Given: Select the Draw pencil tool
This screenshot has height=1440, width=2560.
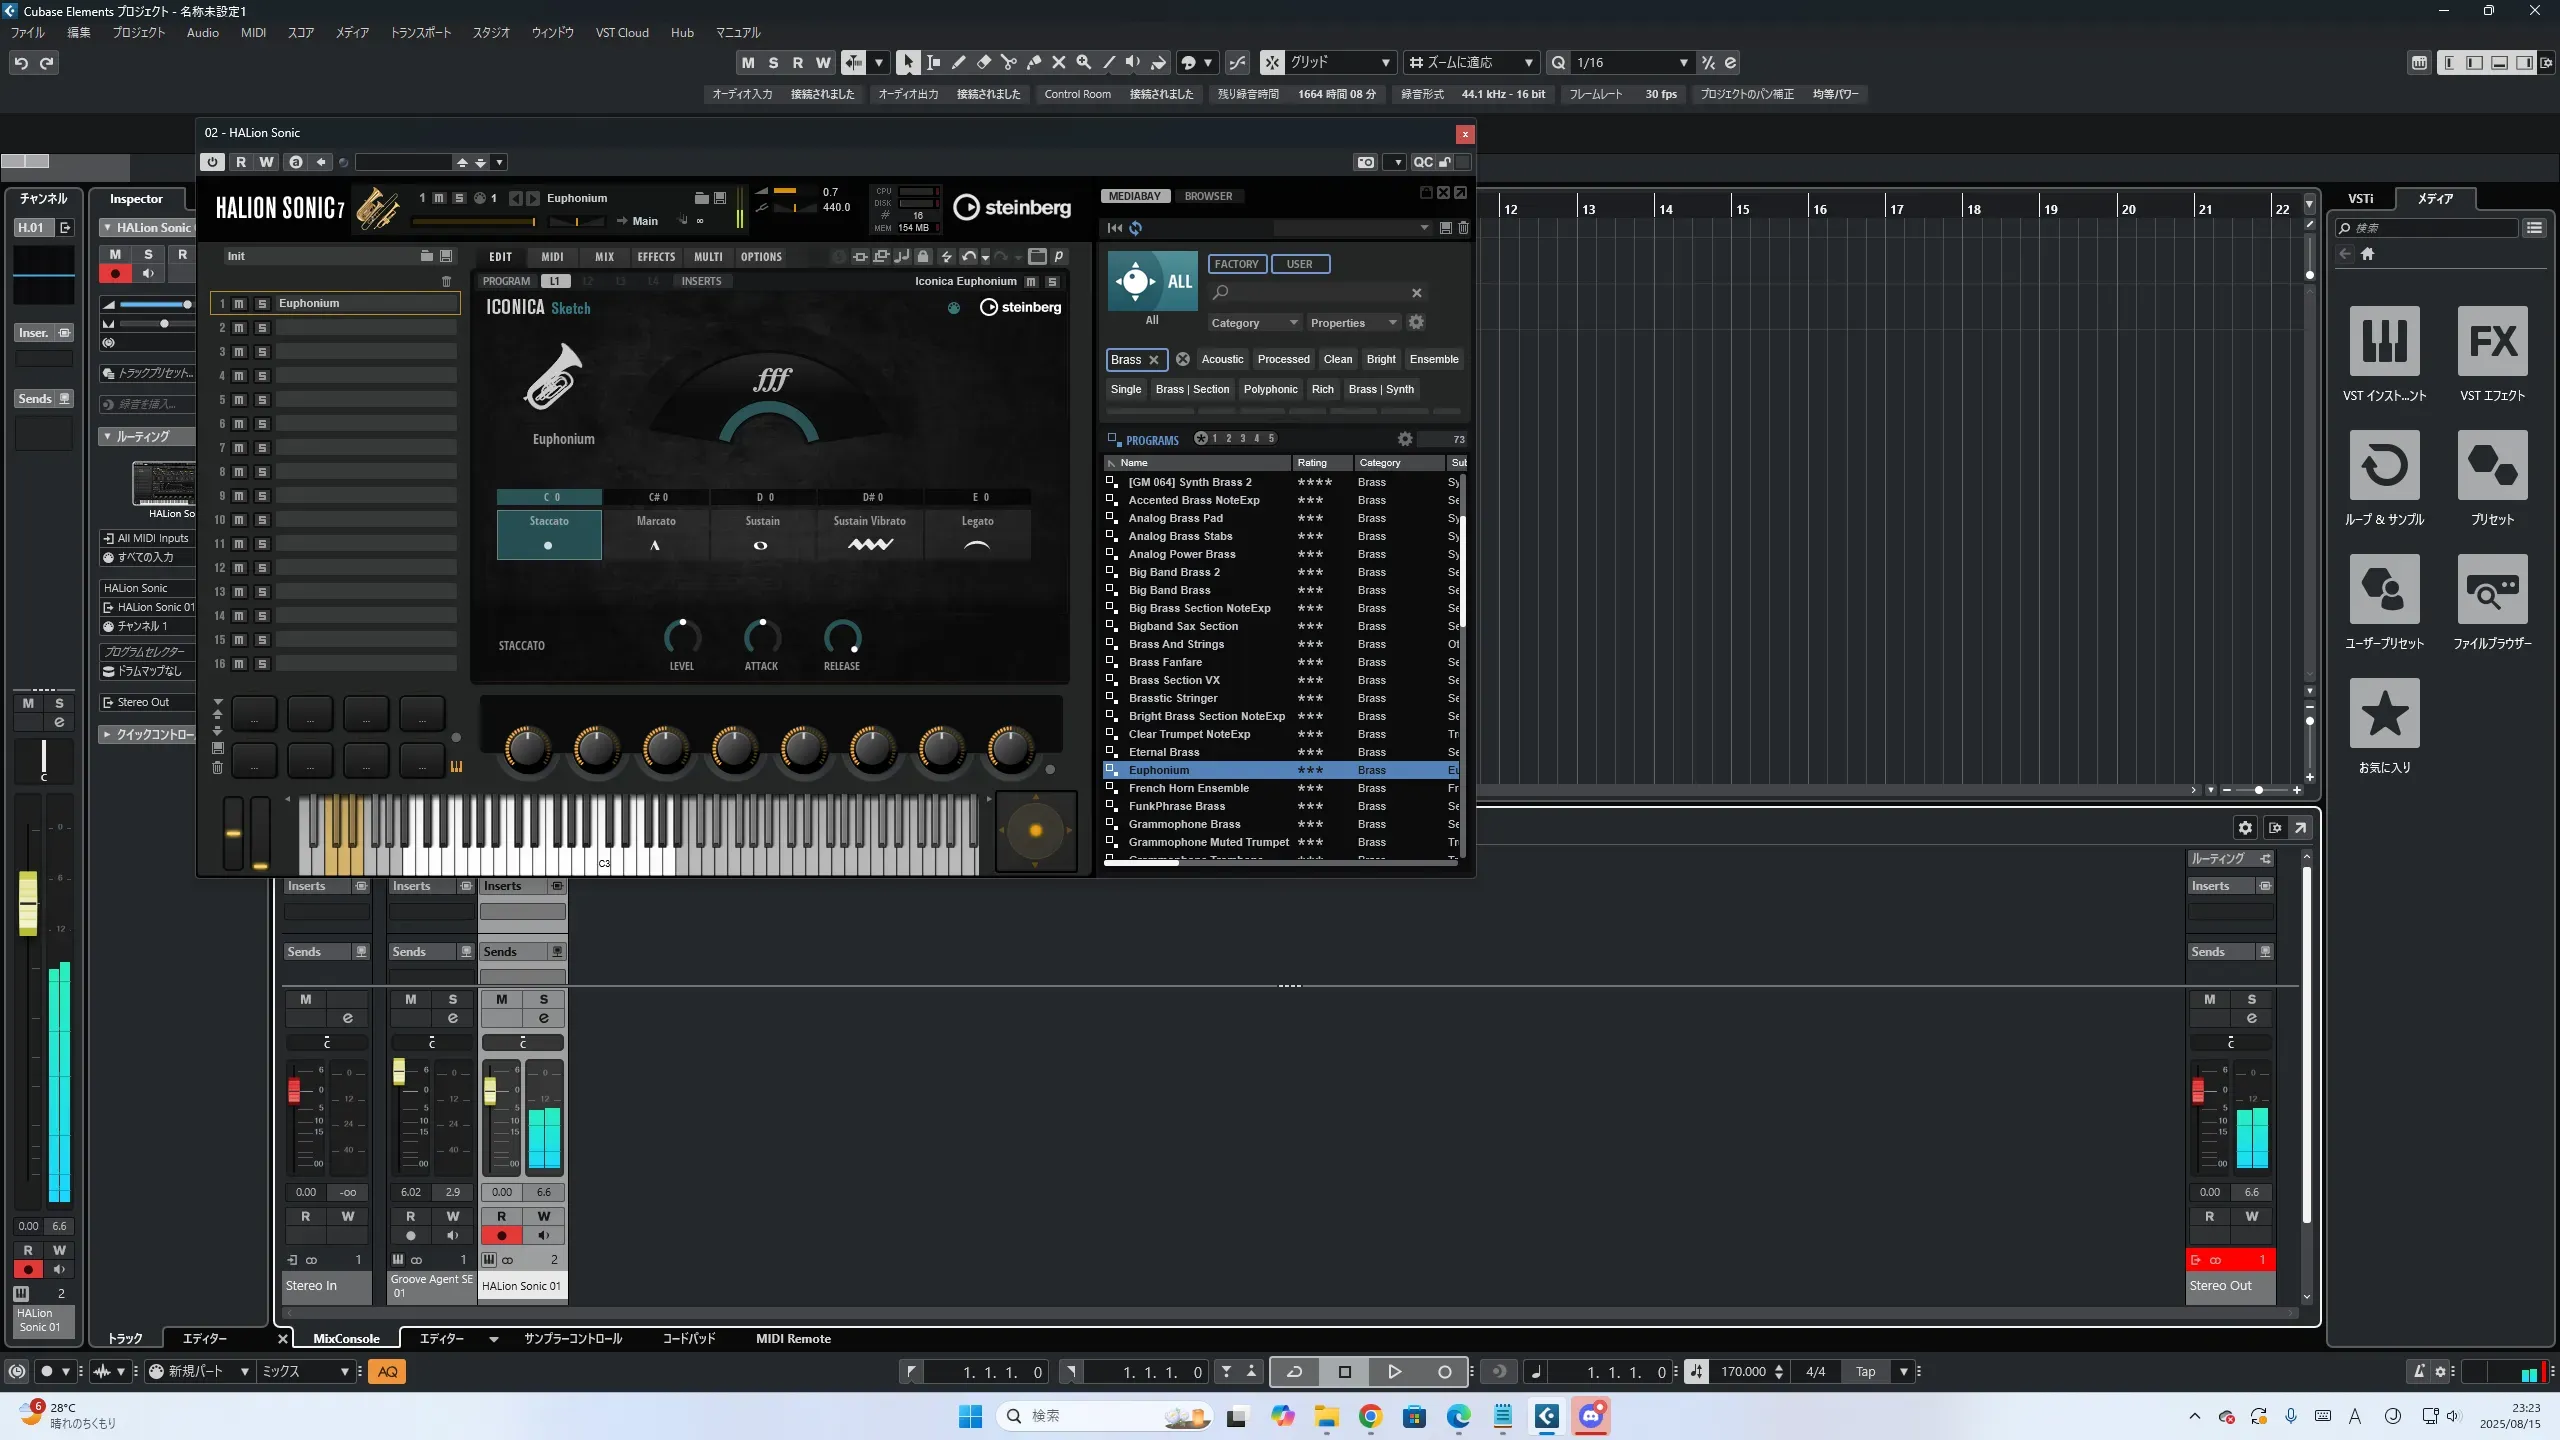Looking at the screenshot, I should point(958,63).
